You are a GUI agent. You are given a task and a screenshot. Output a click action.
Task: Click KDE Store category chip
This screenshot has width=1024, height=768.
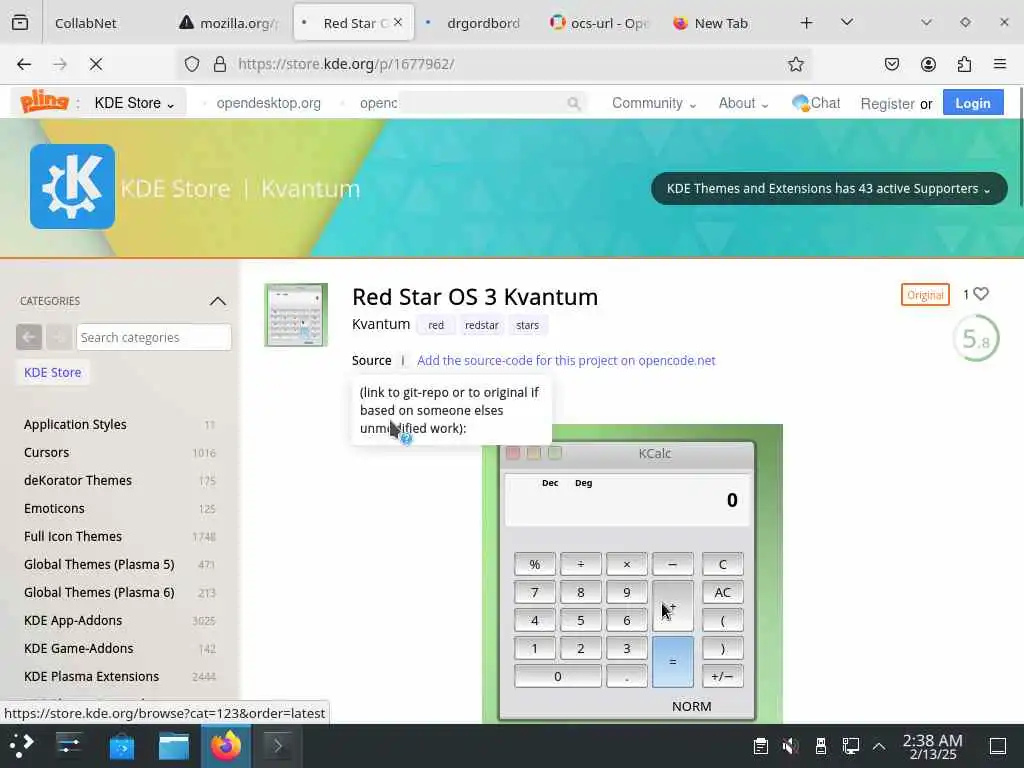pyautogui.click(x=53, y=372)
